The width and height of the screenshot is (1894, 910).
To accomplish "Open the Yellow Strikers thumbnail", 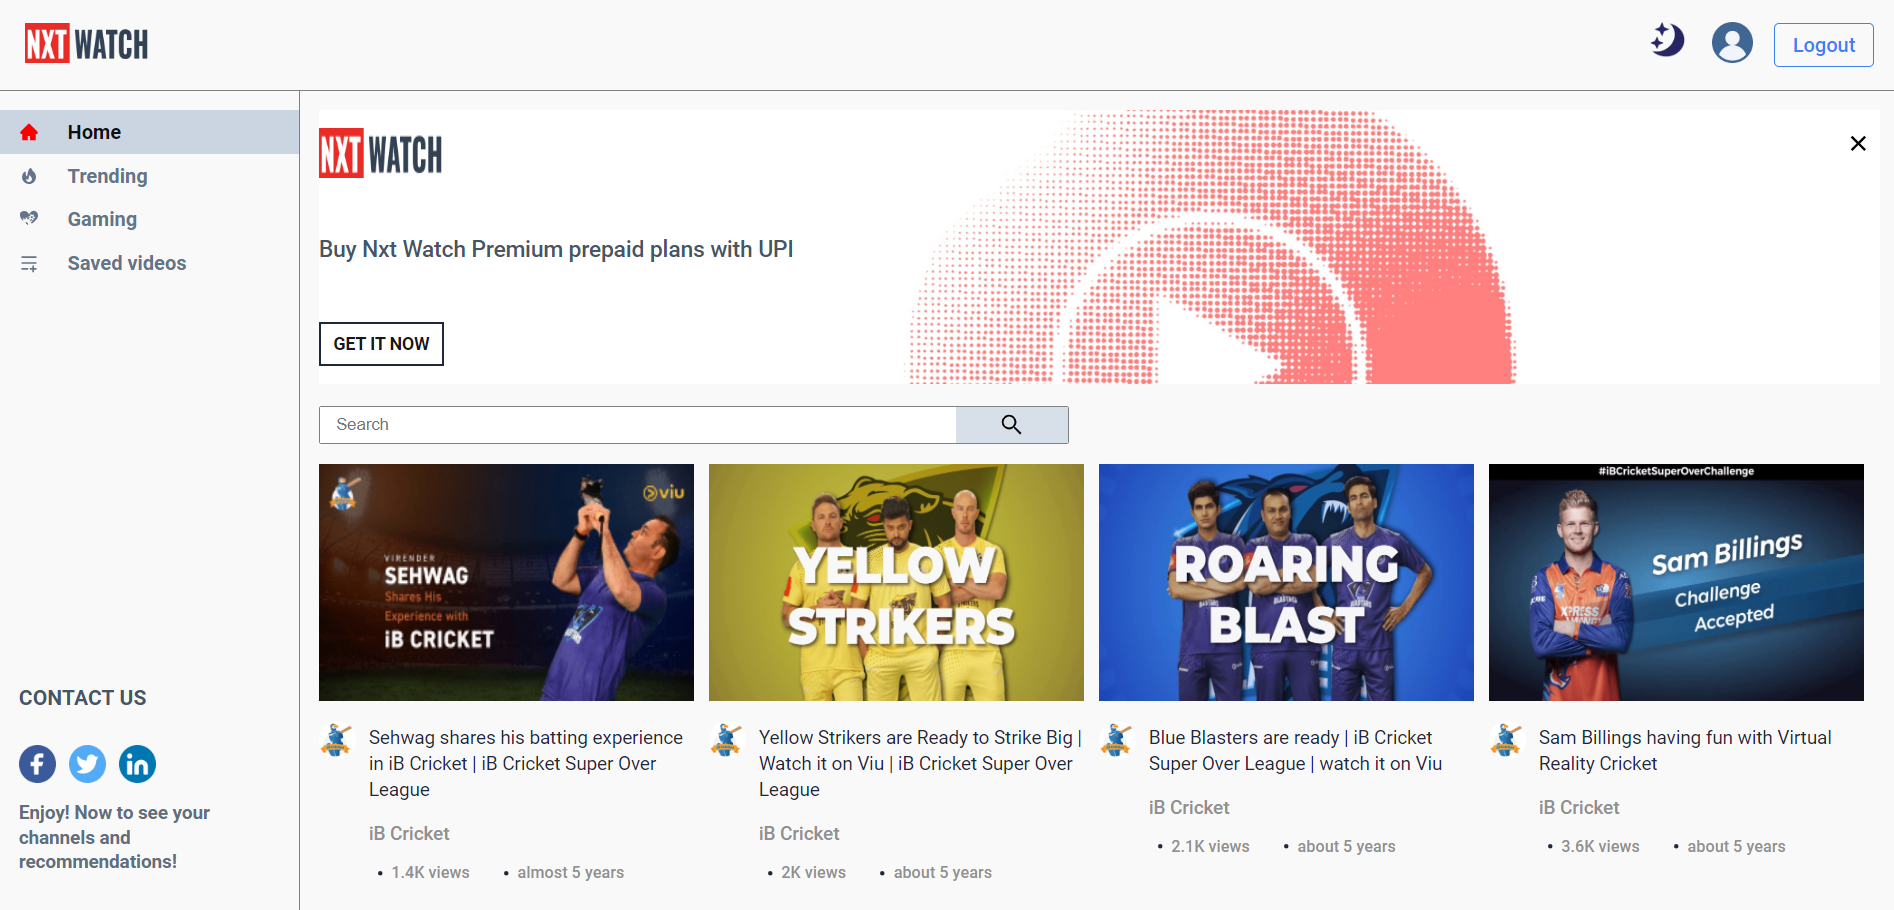I will coord(896,582).
